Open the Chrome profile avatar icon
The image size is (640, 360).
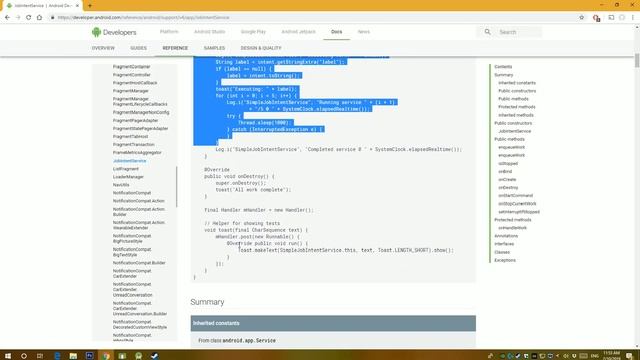pos(622,18)
